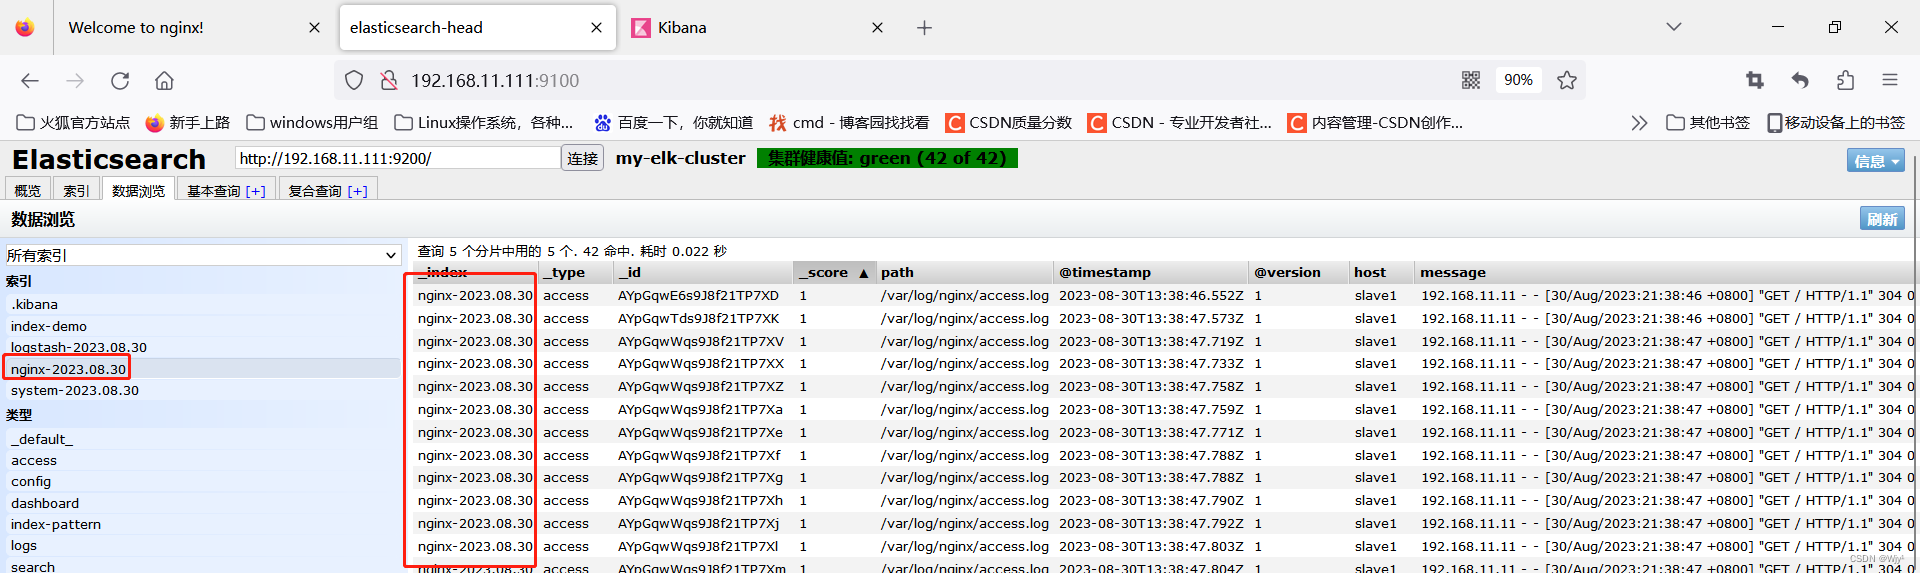The height and width of the screenshot is (573, 1920).
Task: Click the screenshot crop icon in toolbar
Action: [1754, 80]
